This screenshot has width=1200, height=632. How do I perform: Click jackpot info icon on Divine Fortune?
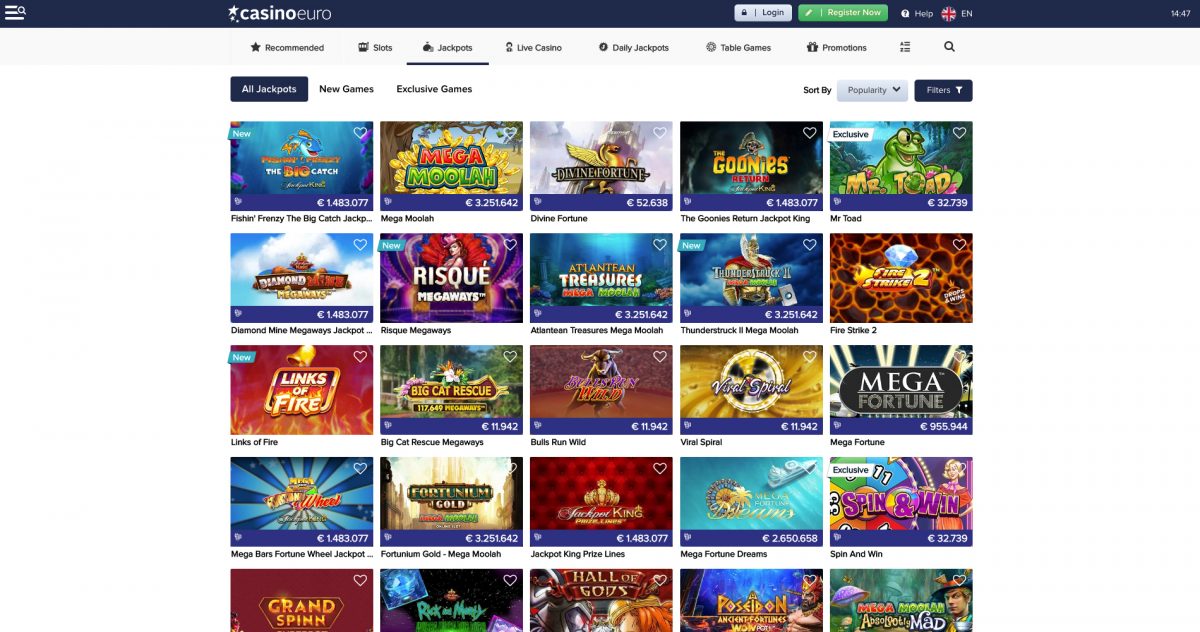(538, 202)
